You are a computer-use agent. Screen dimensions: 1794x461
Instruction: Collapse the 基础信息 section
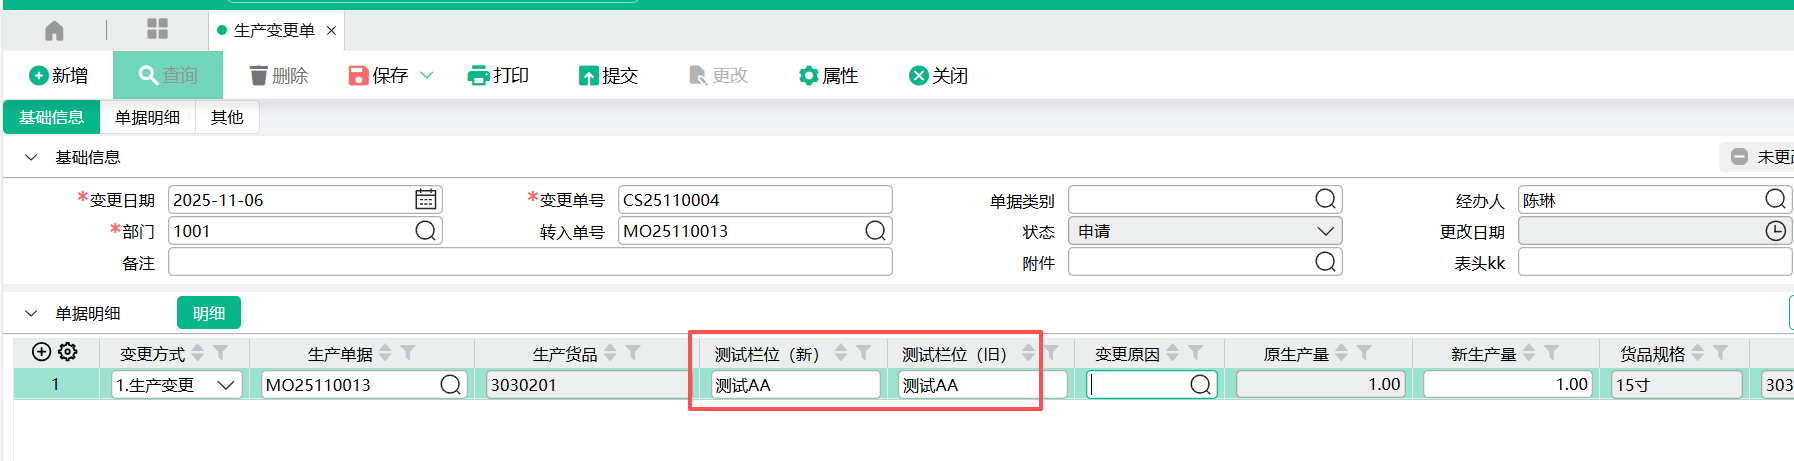click(31, 157)
